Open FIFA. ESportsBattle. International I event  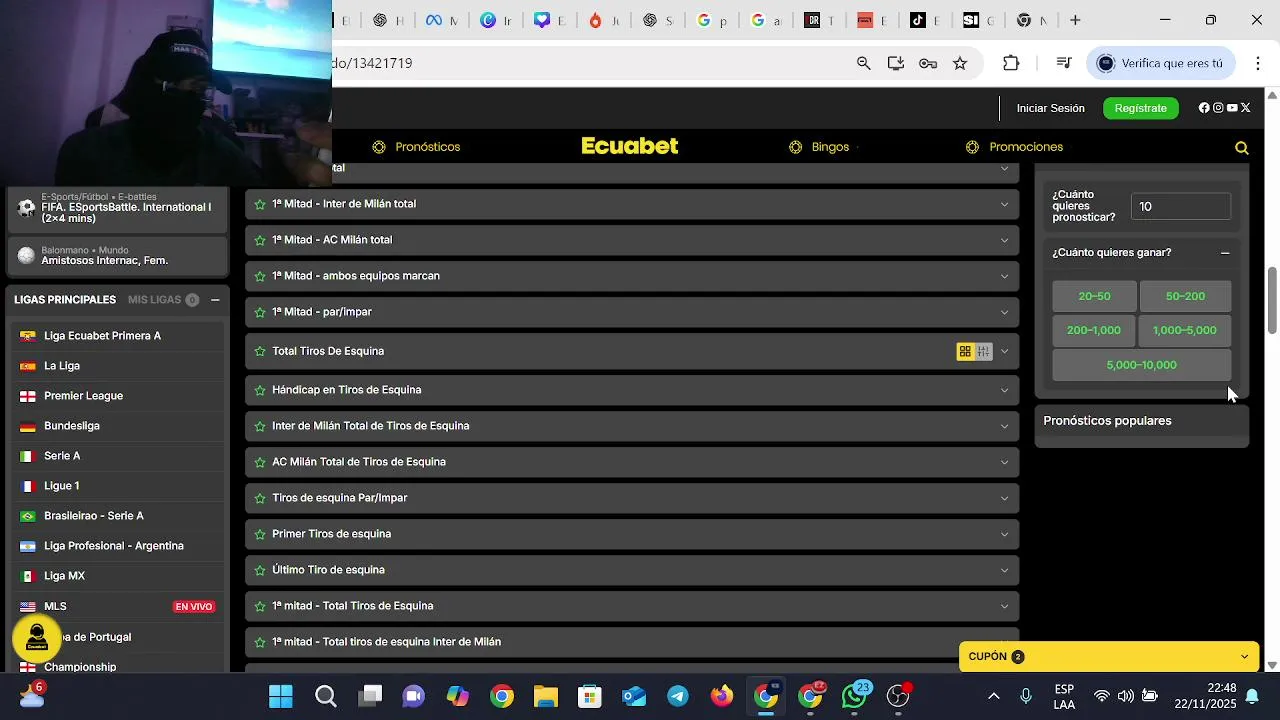(118, 208)
